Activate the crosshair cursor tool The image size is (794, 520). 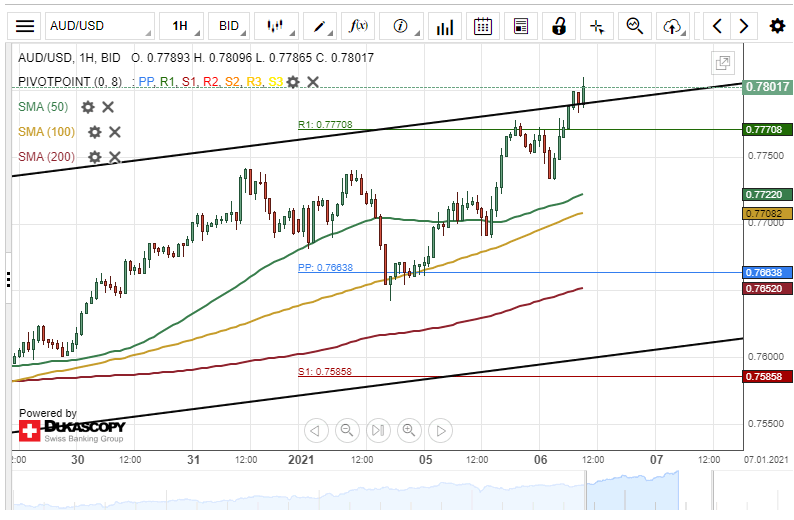tap(597, 26)
